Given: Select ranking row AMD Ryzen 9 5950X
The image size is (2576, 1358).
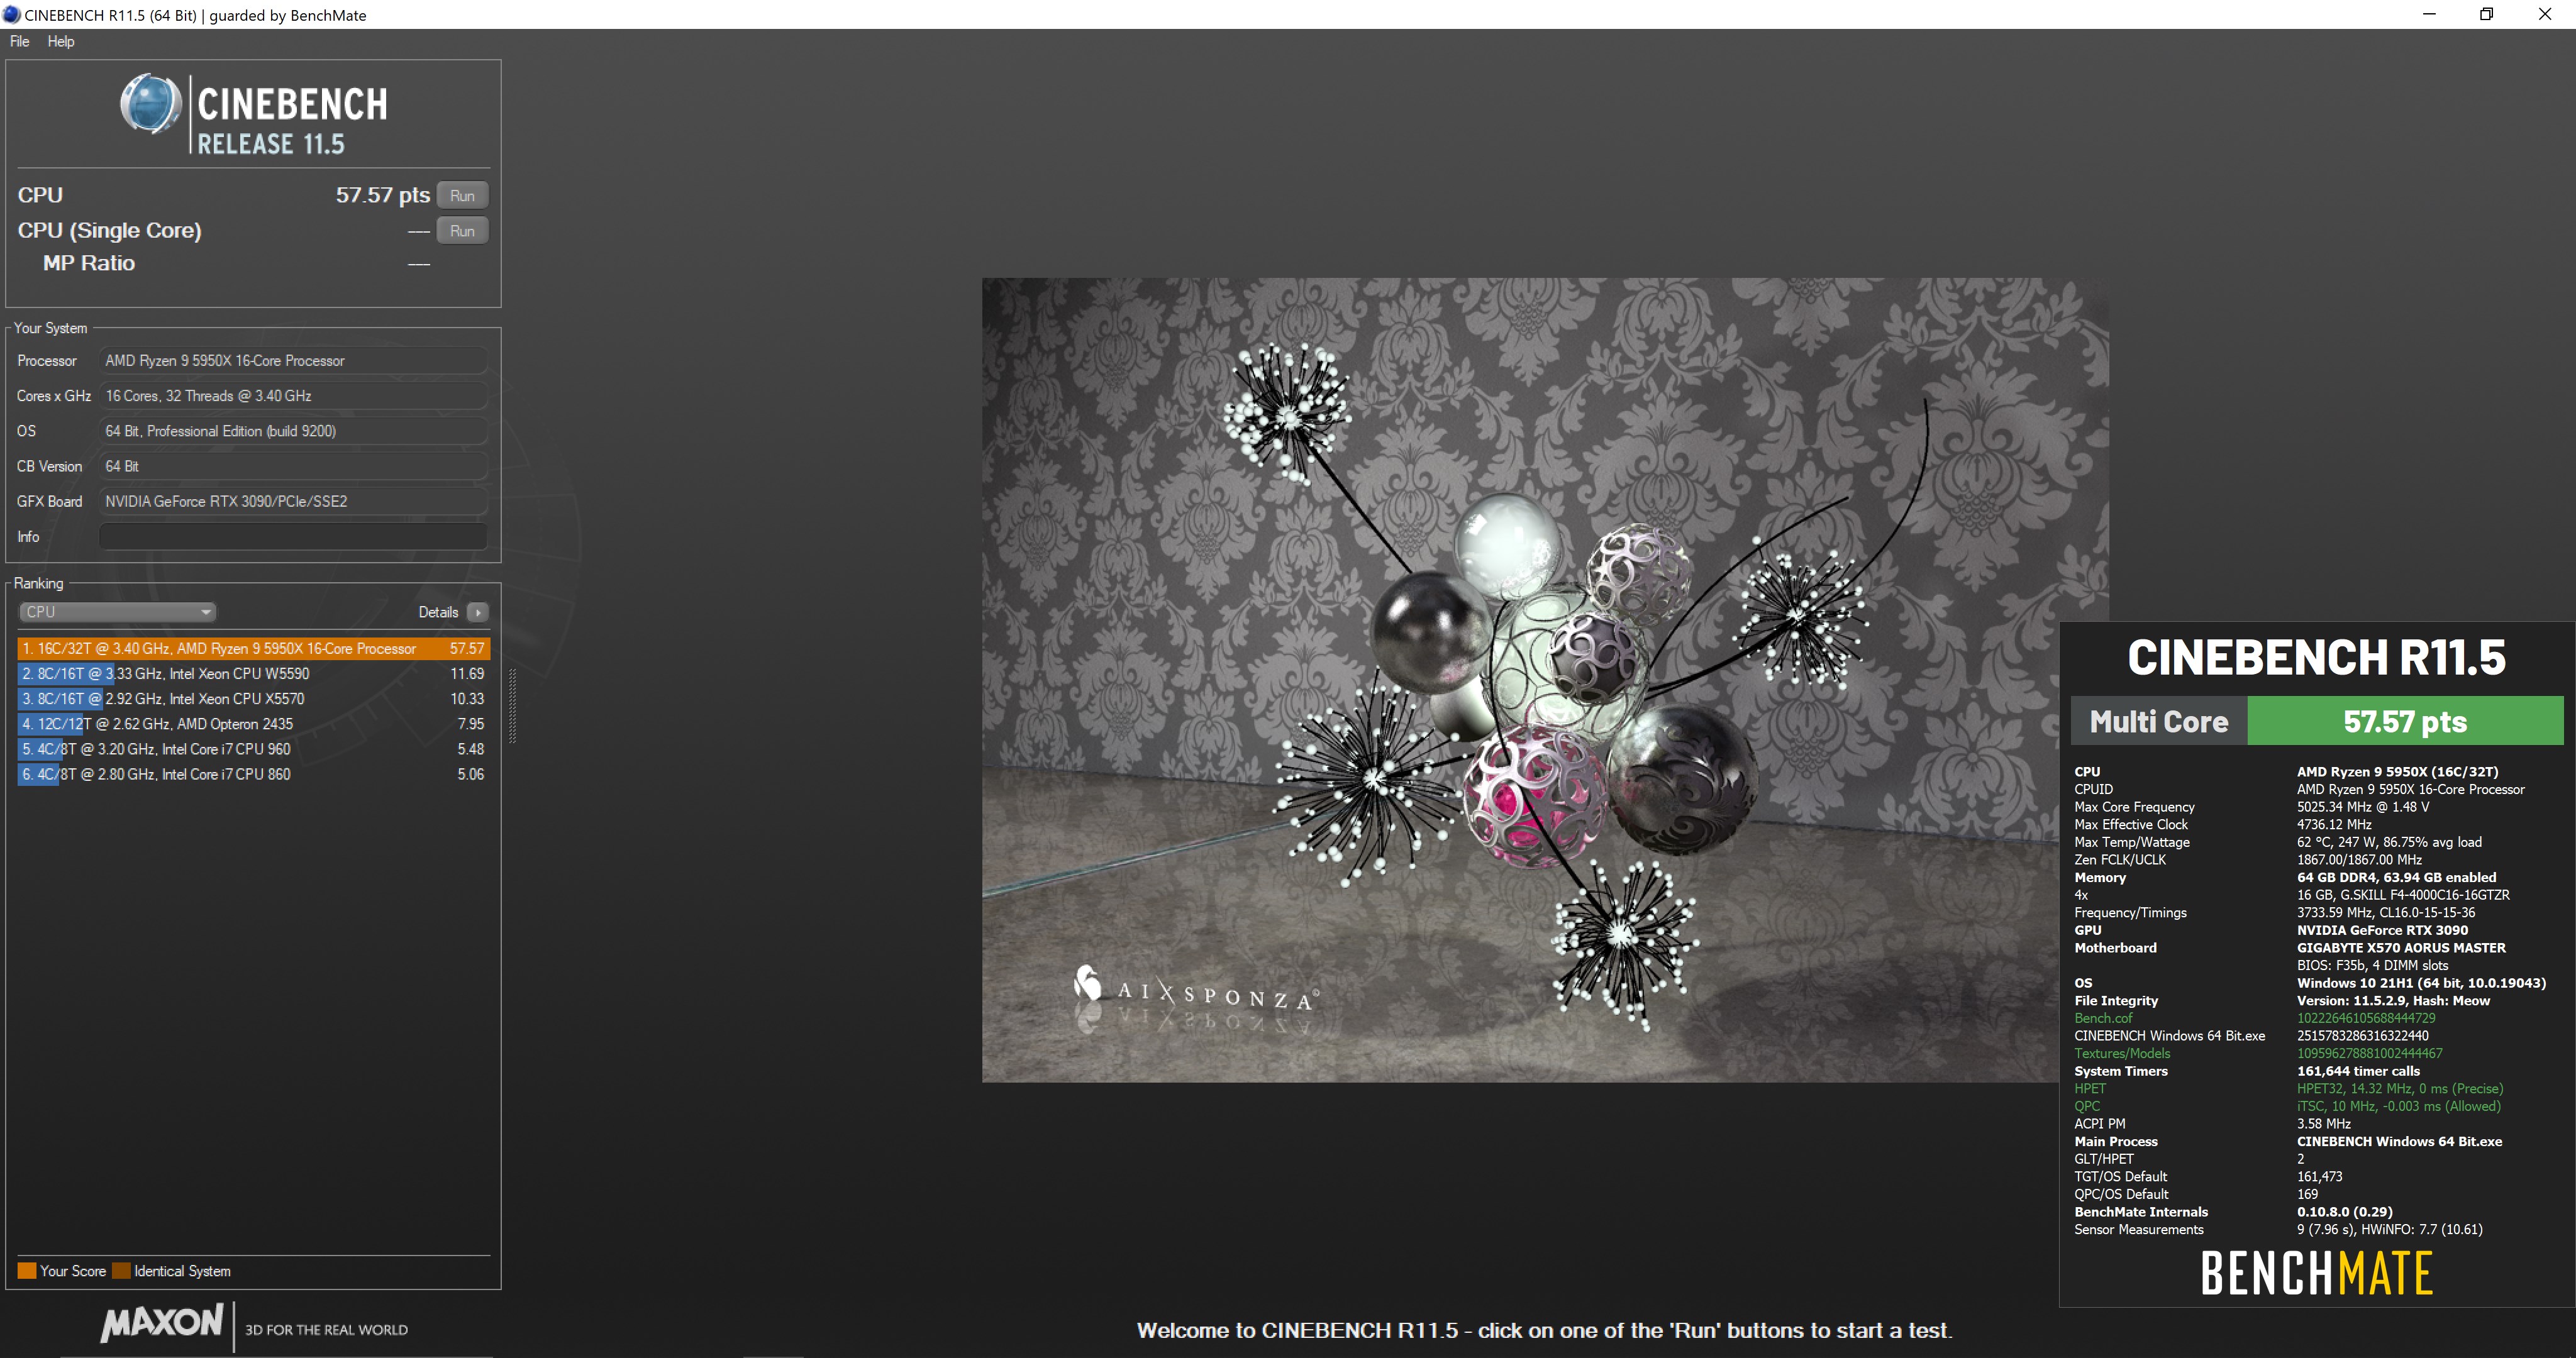Looking at the screenshot, I should click(x=253, y=648).
